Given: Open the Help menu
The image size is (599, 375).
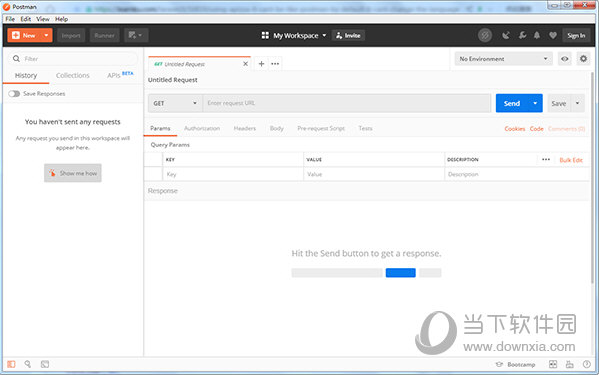Looking at the screenshot, I should click(x=61, y=19).
